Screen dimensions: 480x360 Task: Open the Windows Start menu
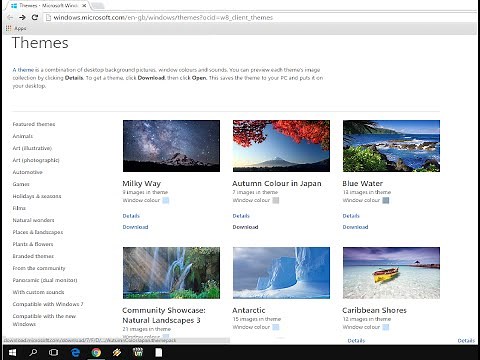12,352
